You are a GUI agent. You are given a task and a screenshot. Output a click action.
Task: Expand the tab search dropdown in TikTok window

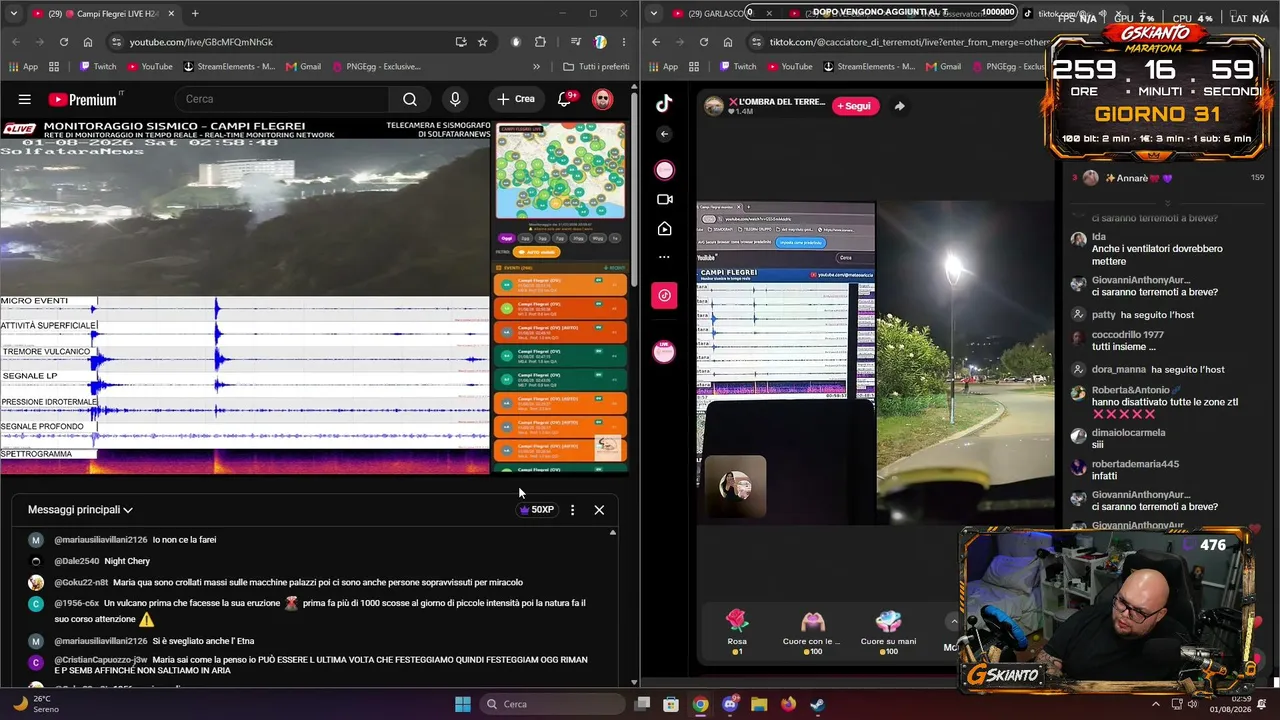tap(653, 14)
